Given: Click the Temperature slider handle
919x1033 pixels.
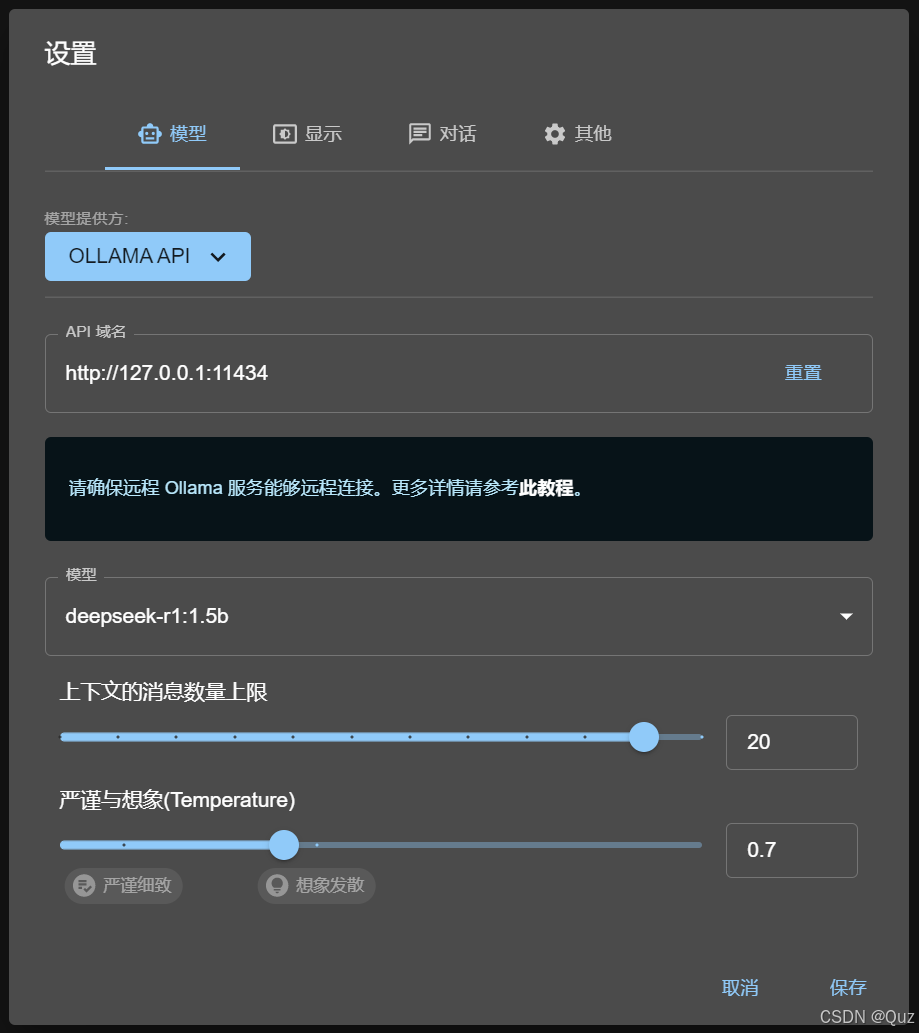Looking at the screenshot, I should pyautogui.click(x=284, y=845).
